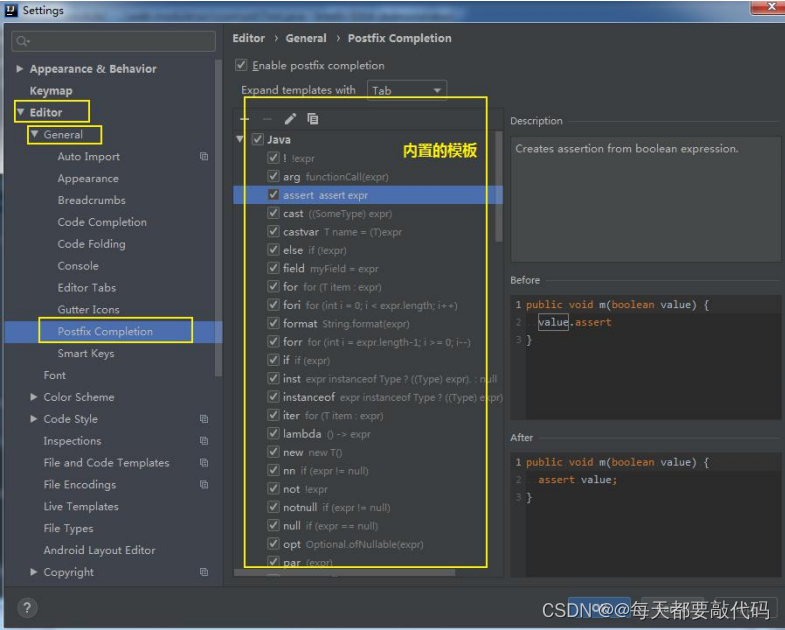Screen dimensions: 785x630
Task: Click the remove template minus icon
Action: point(267,119)
